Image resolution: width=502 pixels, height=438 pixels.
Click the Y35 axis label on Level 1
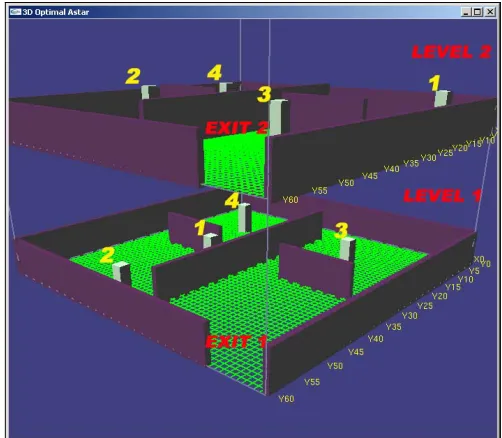click(x=394, y=326)
